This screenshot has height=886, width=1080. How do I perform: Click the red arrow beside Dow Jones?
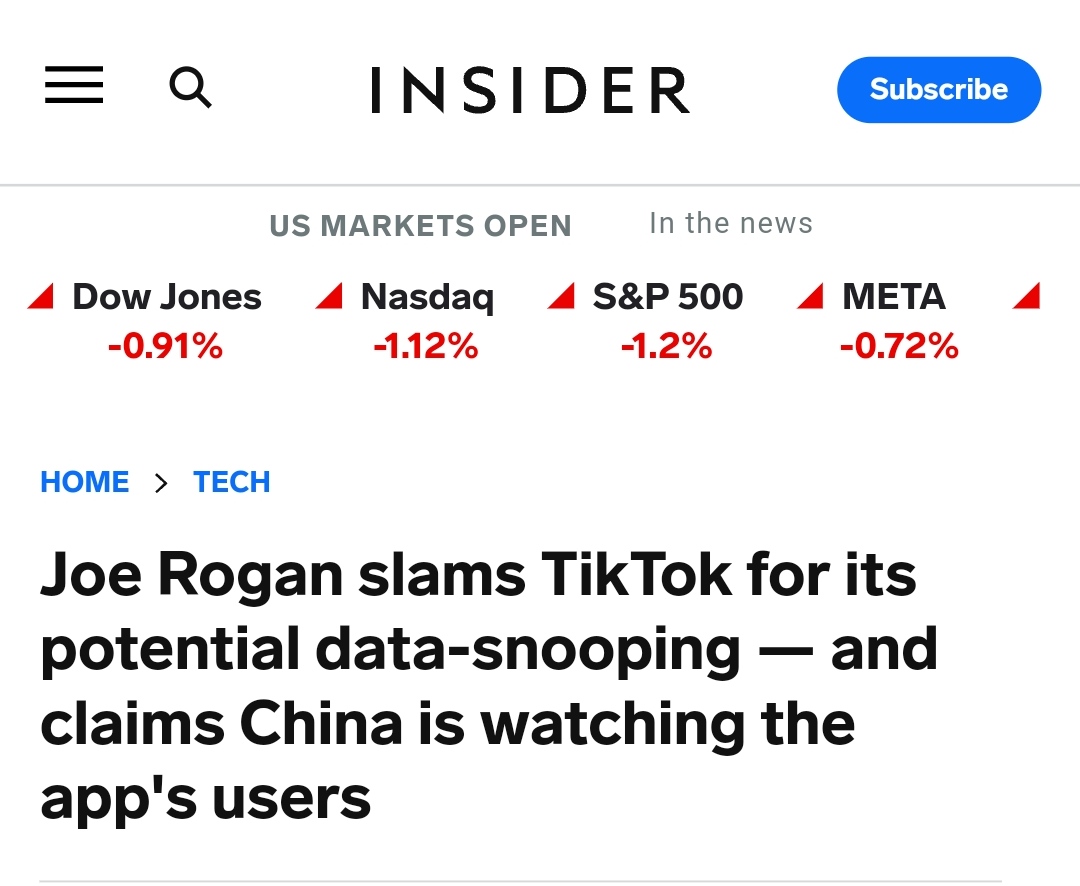[41, 296]
